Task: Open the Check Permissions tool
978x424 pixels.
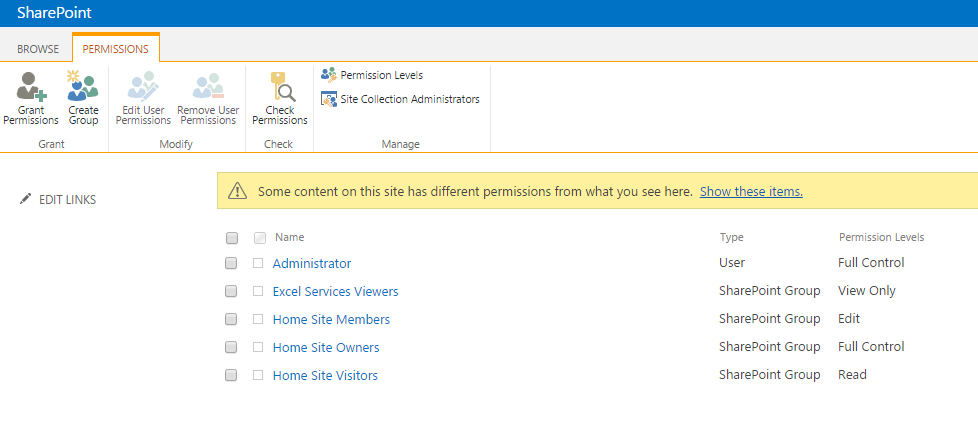Action: click(279, 87)
